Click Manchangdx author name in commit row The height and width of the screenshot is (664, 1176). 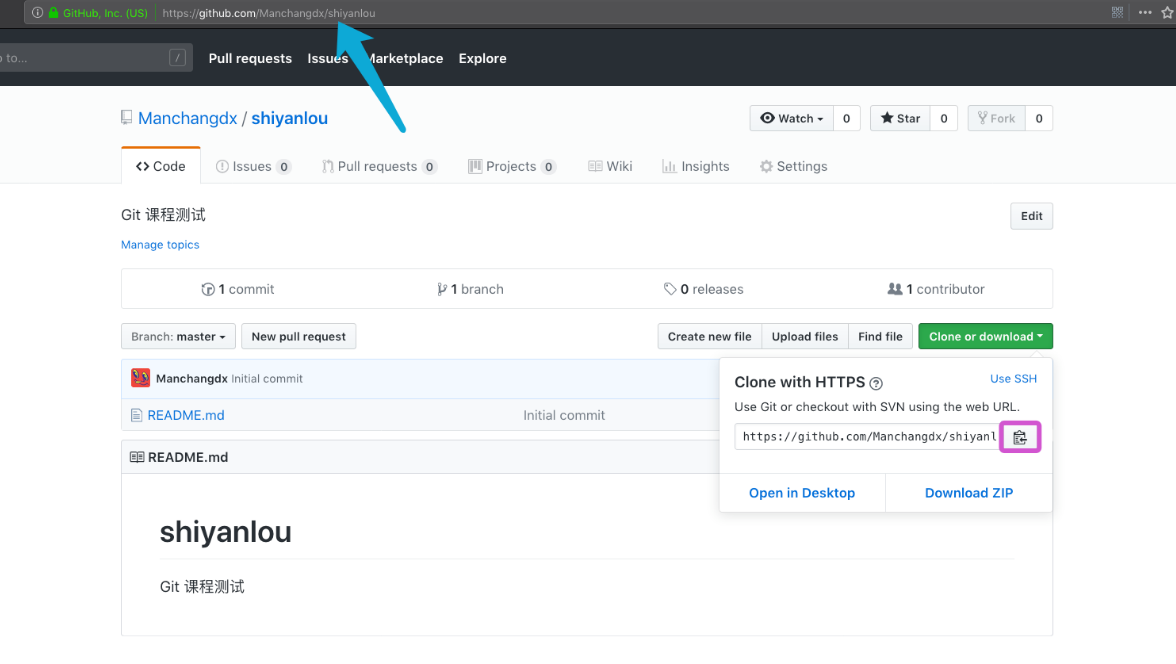[192, 378]
